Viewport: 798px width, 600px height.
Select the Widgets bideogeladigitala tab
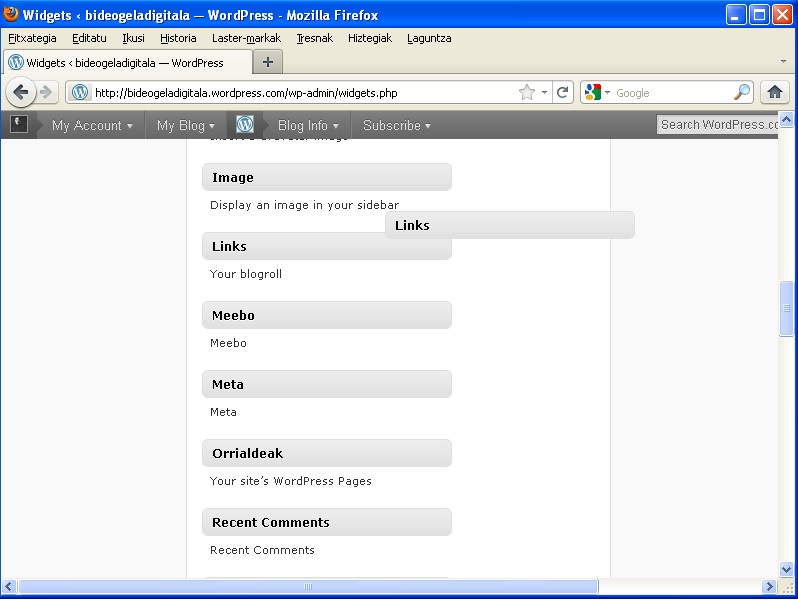(x=127, y=63)
